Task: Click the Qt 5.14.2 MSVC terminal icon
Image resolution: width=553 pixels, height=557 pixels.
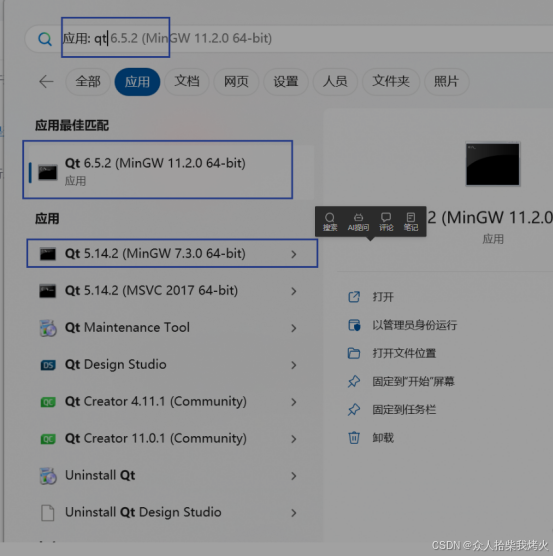Action: click(x=48, y=291)
